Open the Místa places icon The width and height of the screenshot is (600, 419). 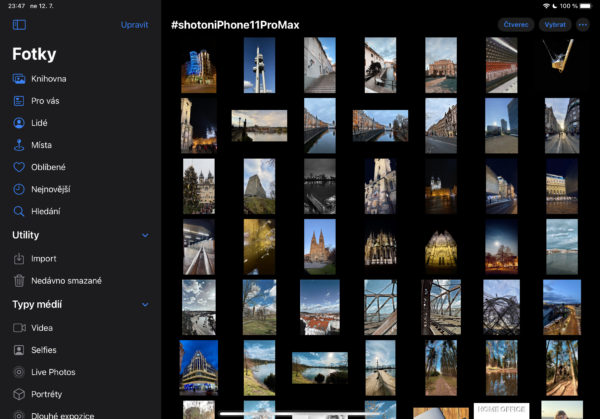coord(19,145)
